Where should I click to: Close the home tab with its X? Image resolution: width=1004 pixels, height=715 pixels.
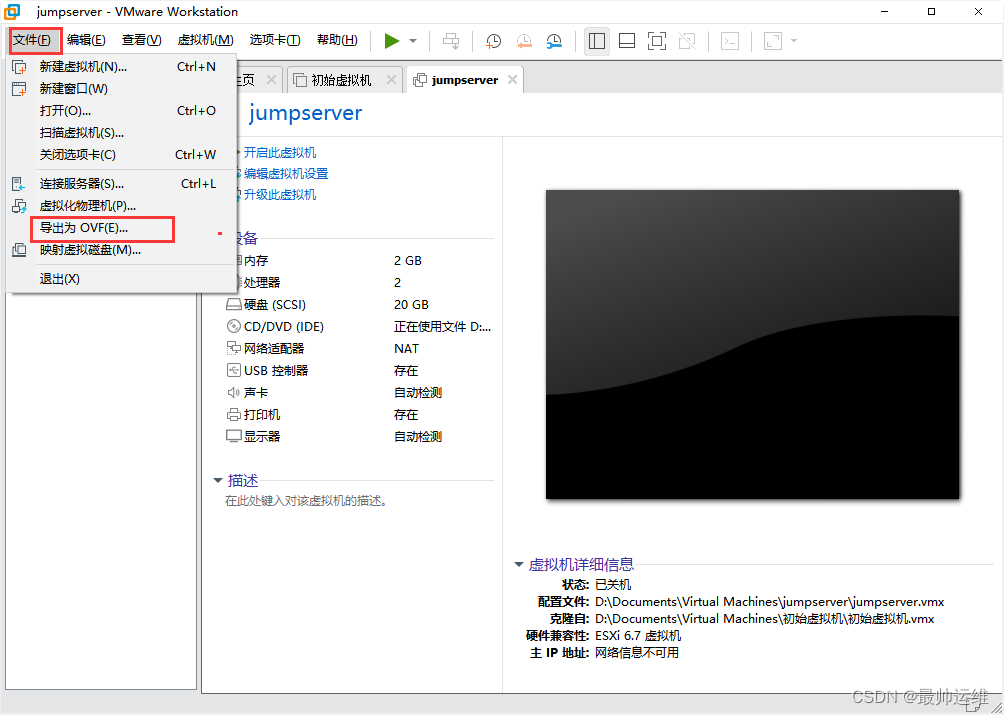271,80
